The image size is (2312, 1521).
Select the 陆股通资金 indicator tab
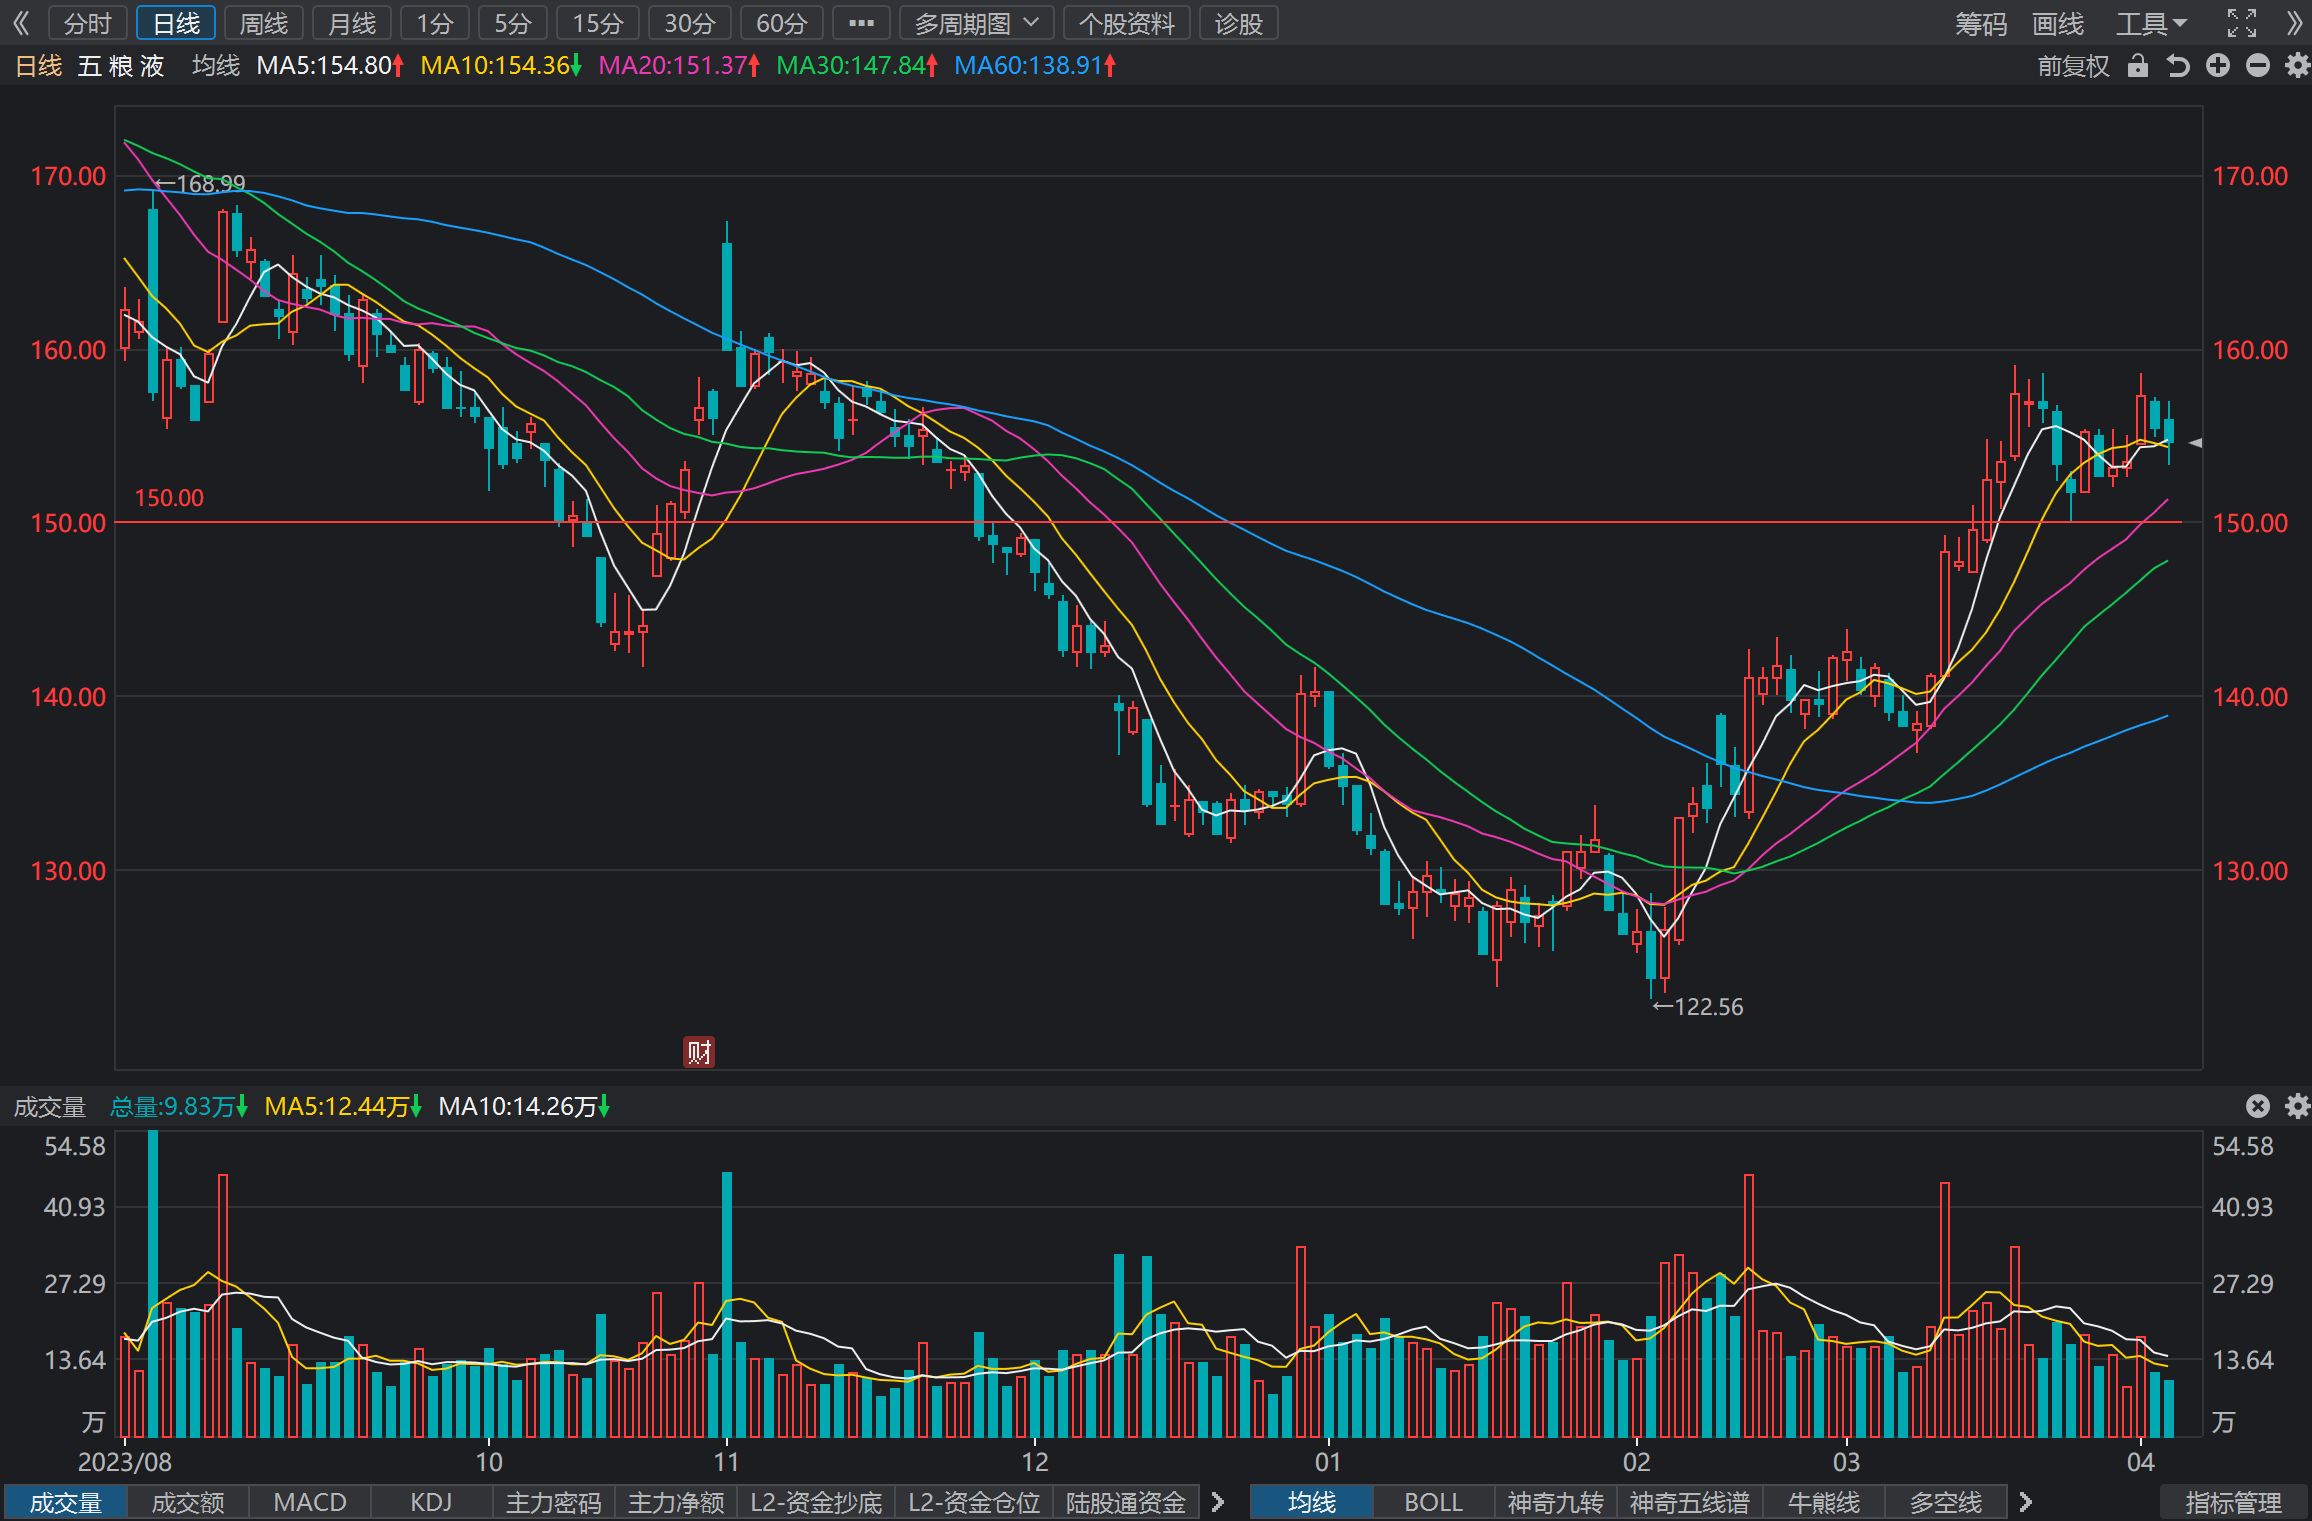(1126, 1502)
